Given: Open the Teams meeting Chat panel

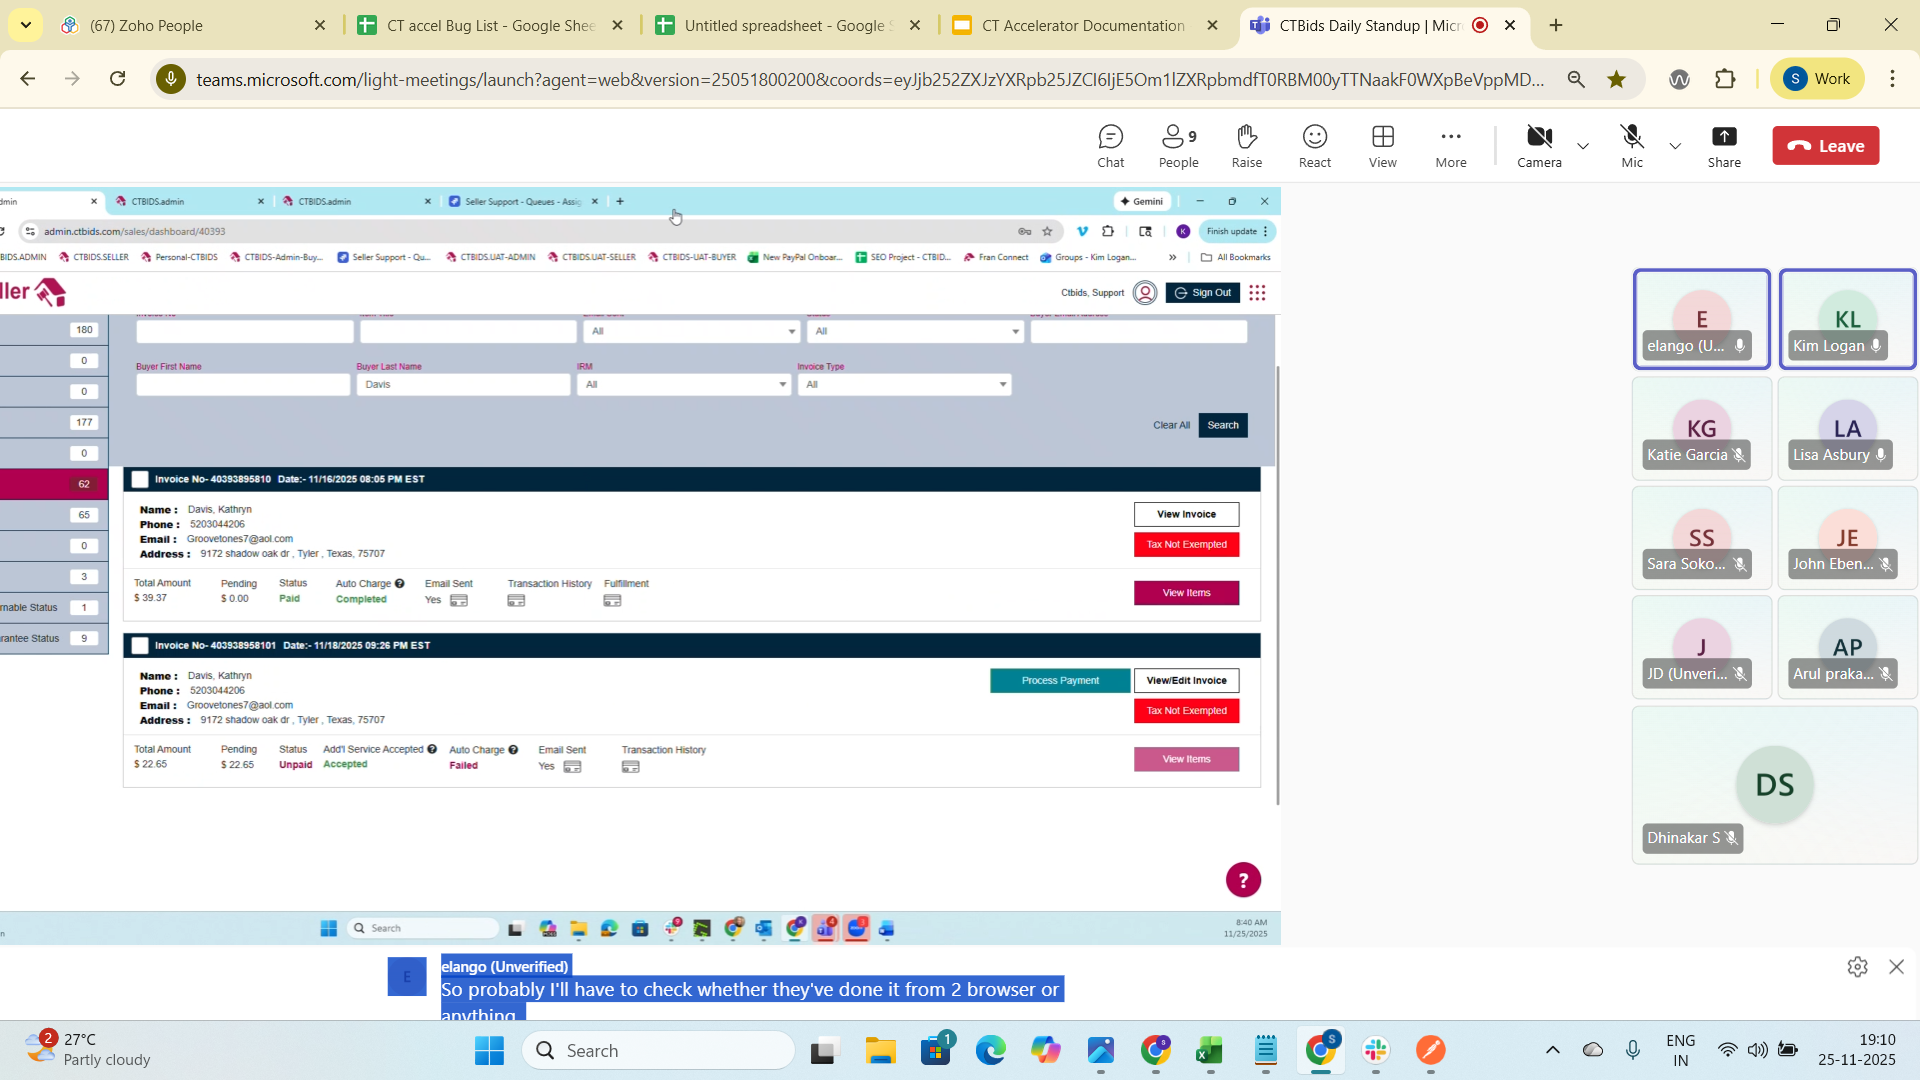Looking at the screenshot, I should click(1110, 146).
